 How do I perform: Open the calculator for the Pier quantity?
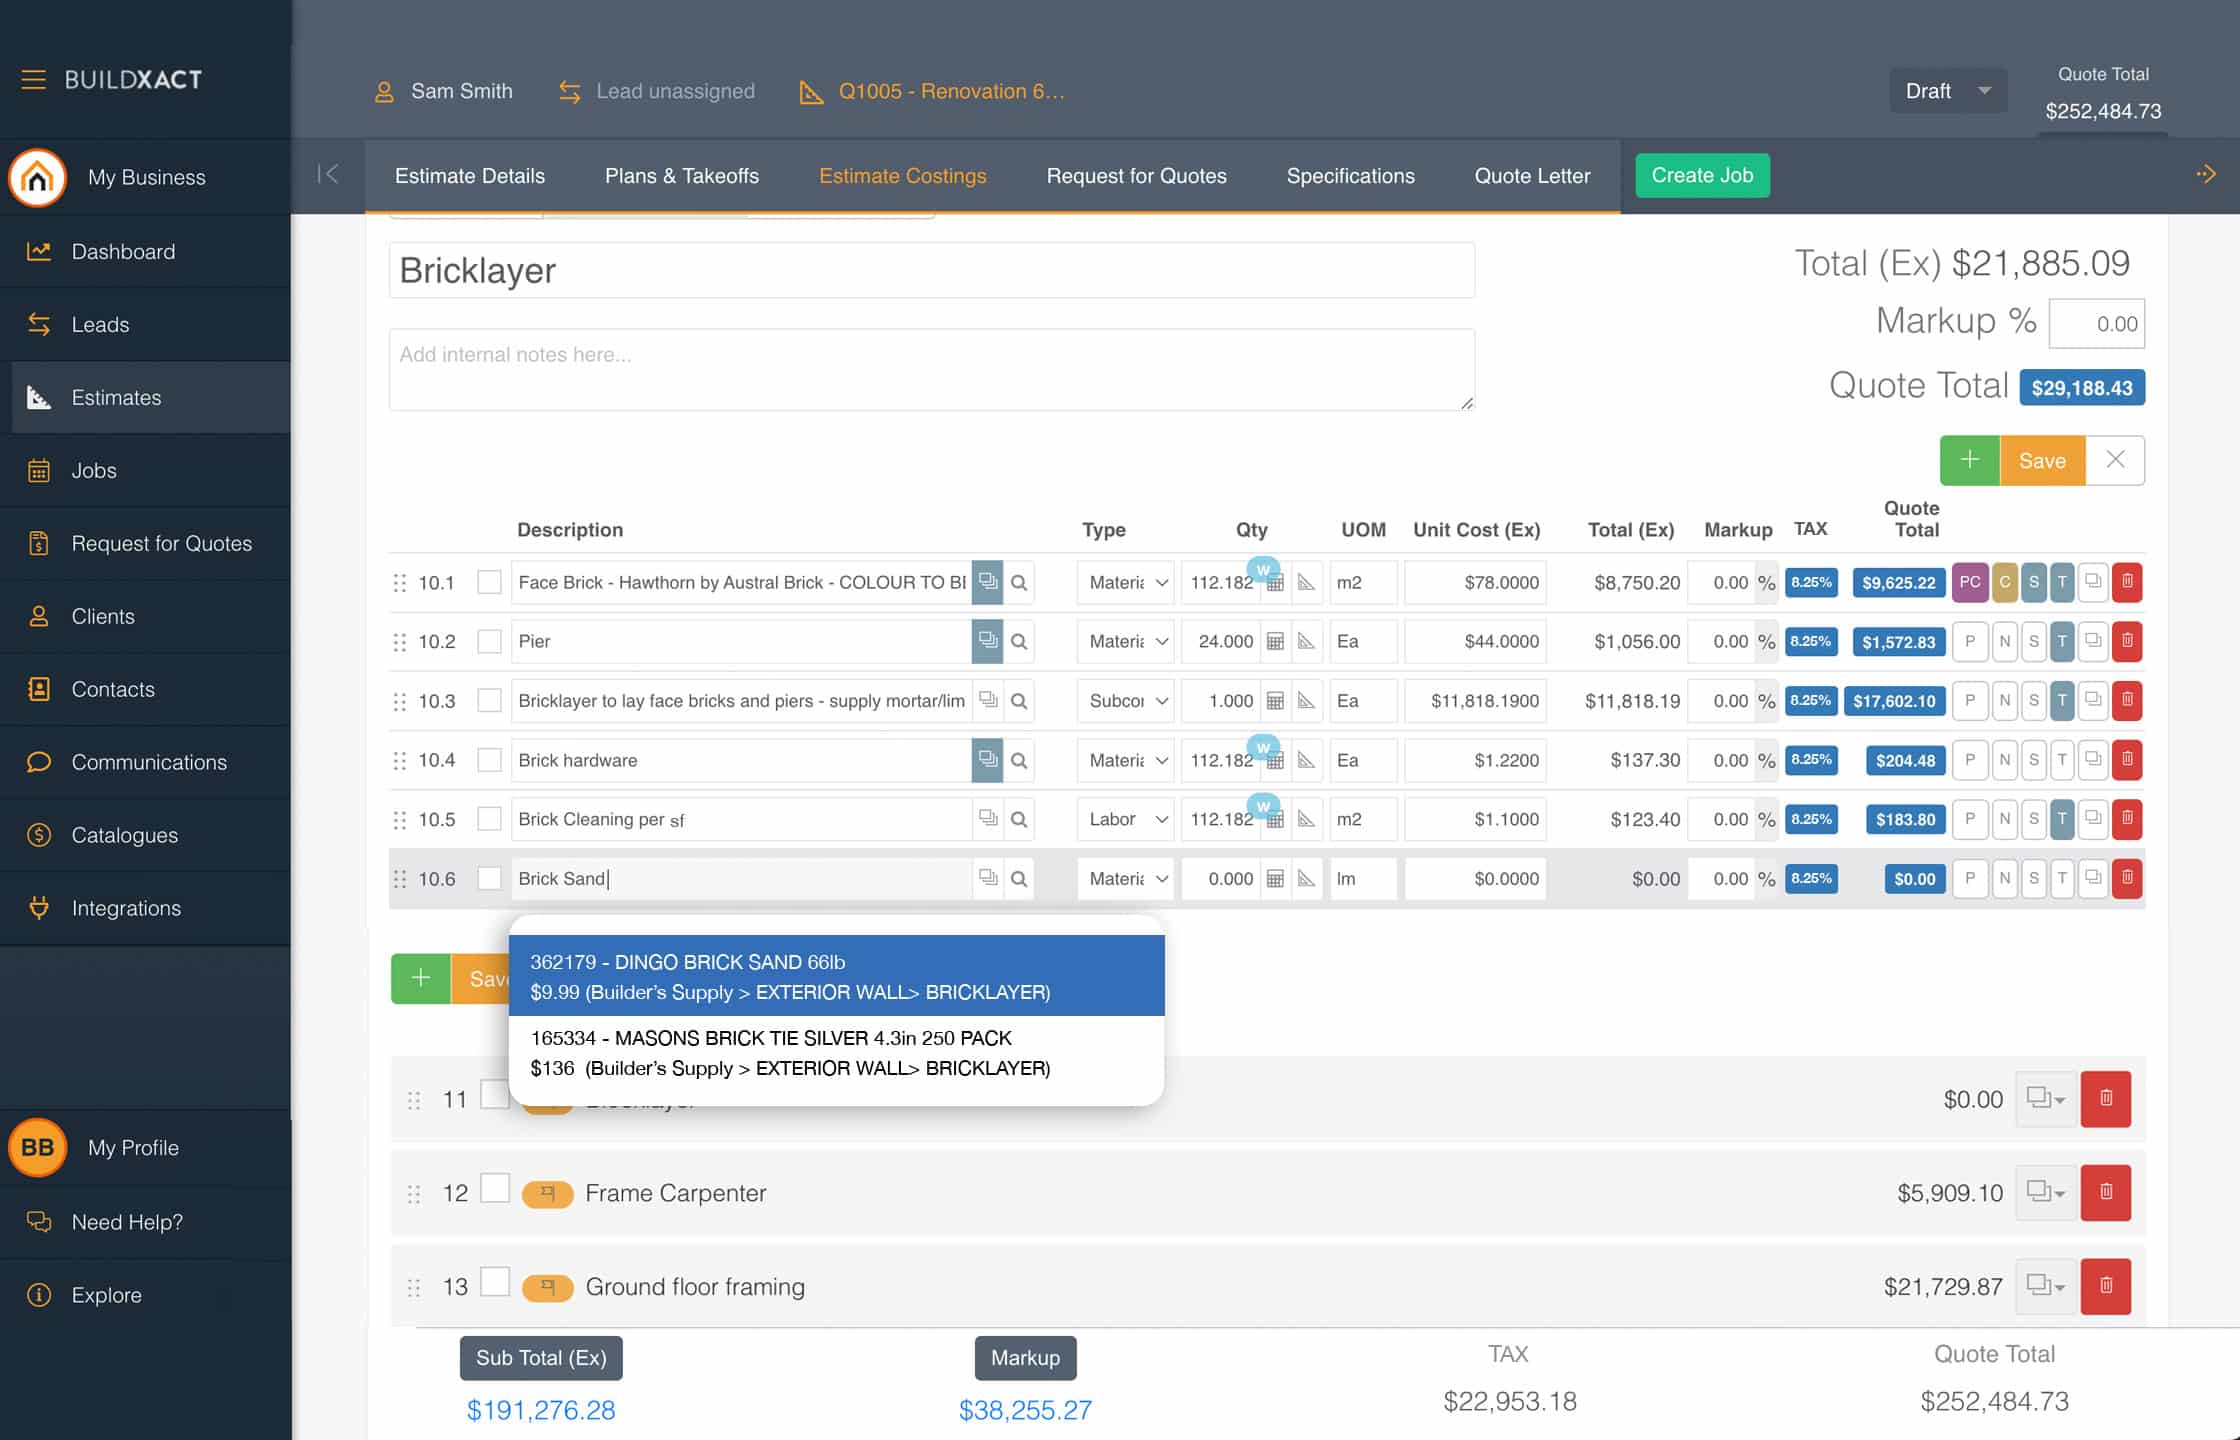tap(1276, 641)
